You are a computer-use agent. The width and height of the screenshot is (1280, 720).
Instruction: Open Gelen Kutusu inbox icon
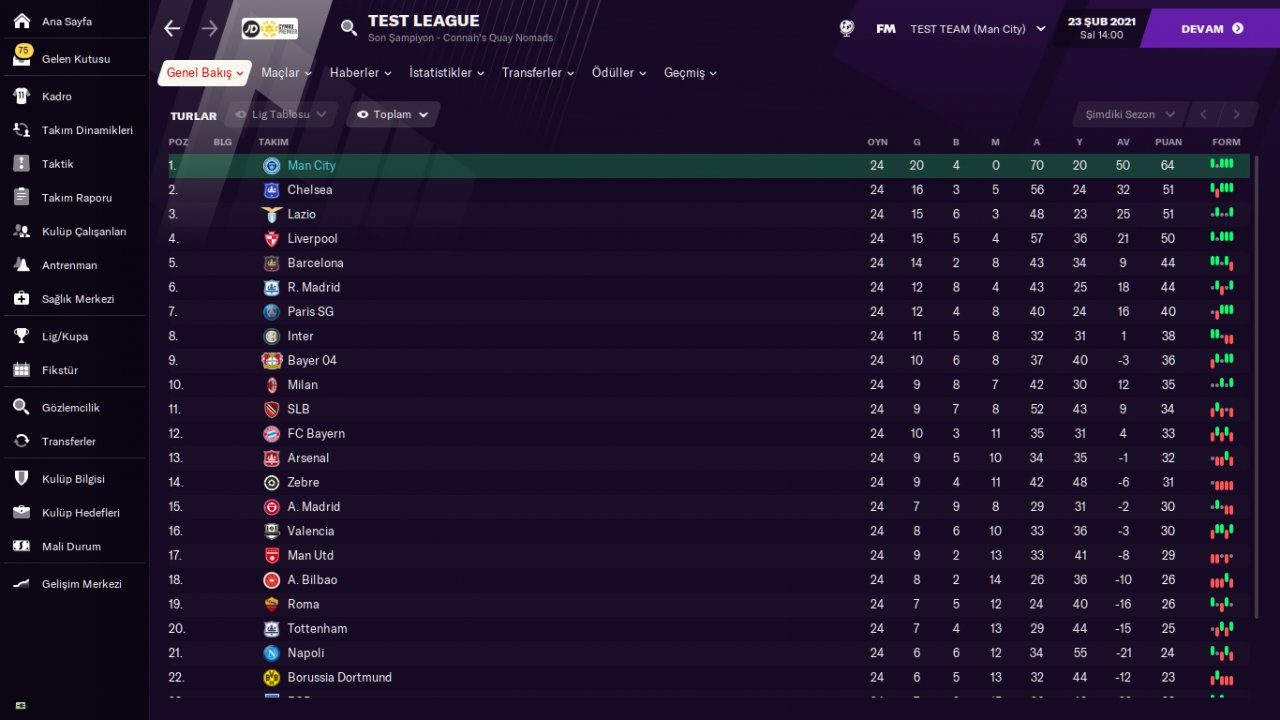click(x=22, y=59)
